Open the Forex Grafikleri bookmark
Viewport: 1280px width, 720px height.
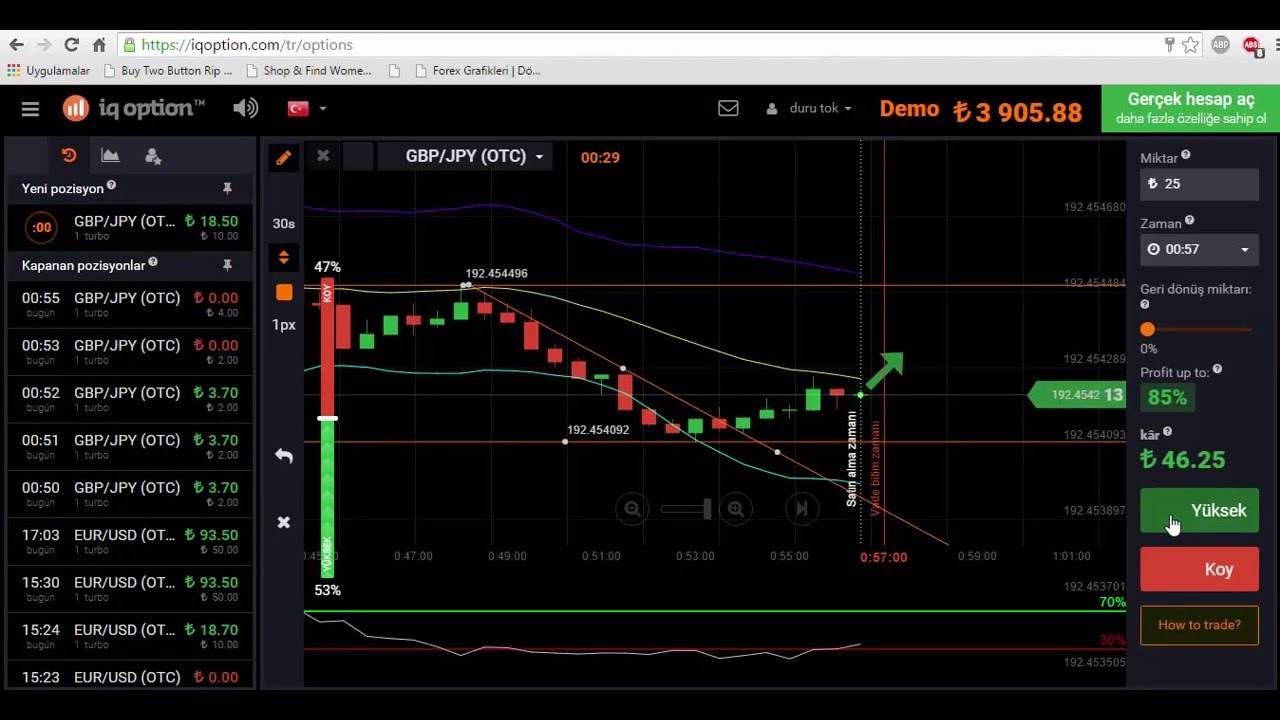pyautogui.click(x=478, y=71)
